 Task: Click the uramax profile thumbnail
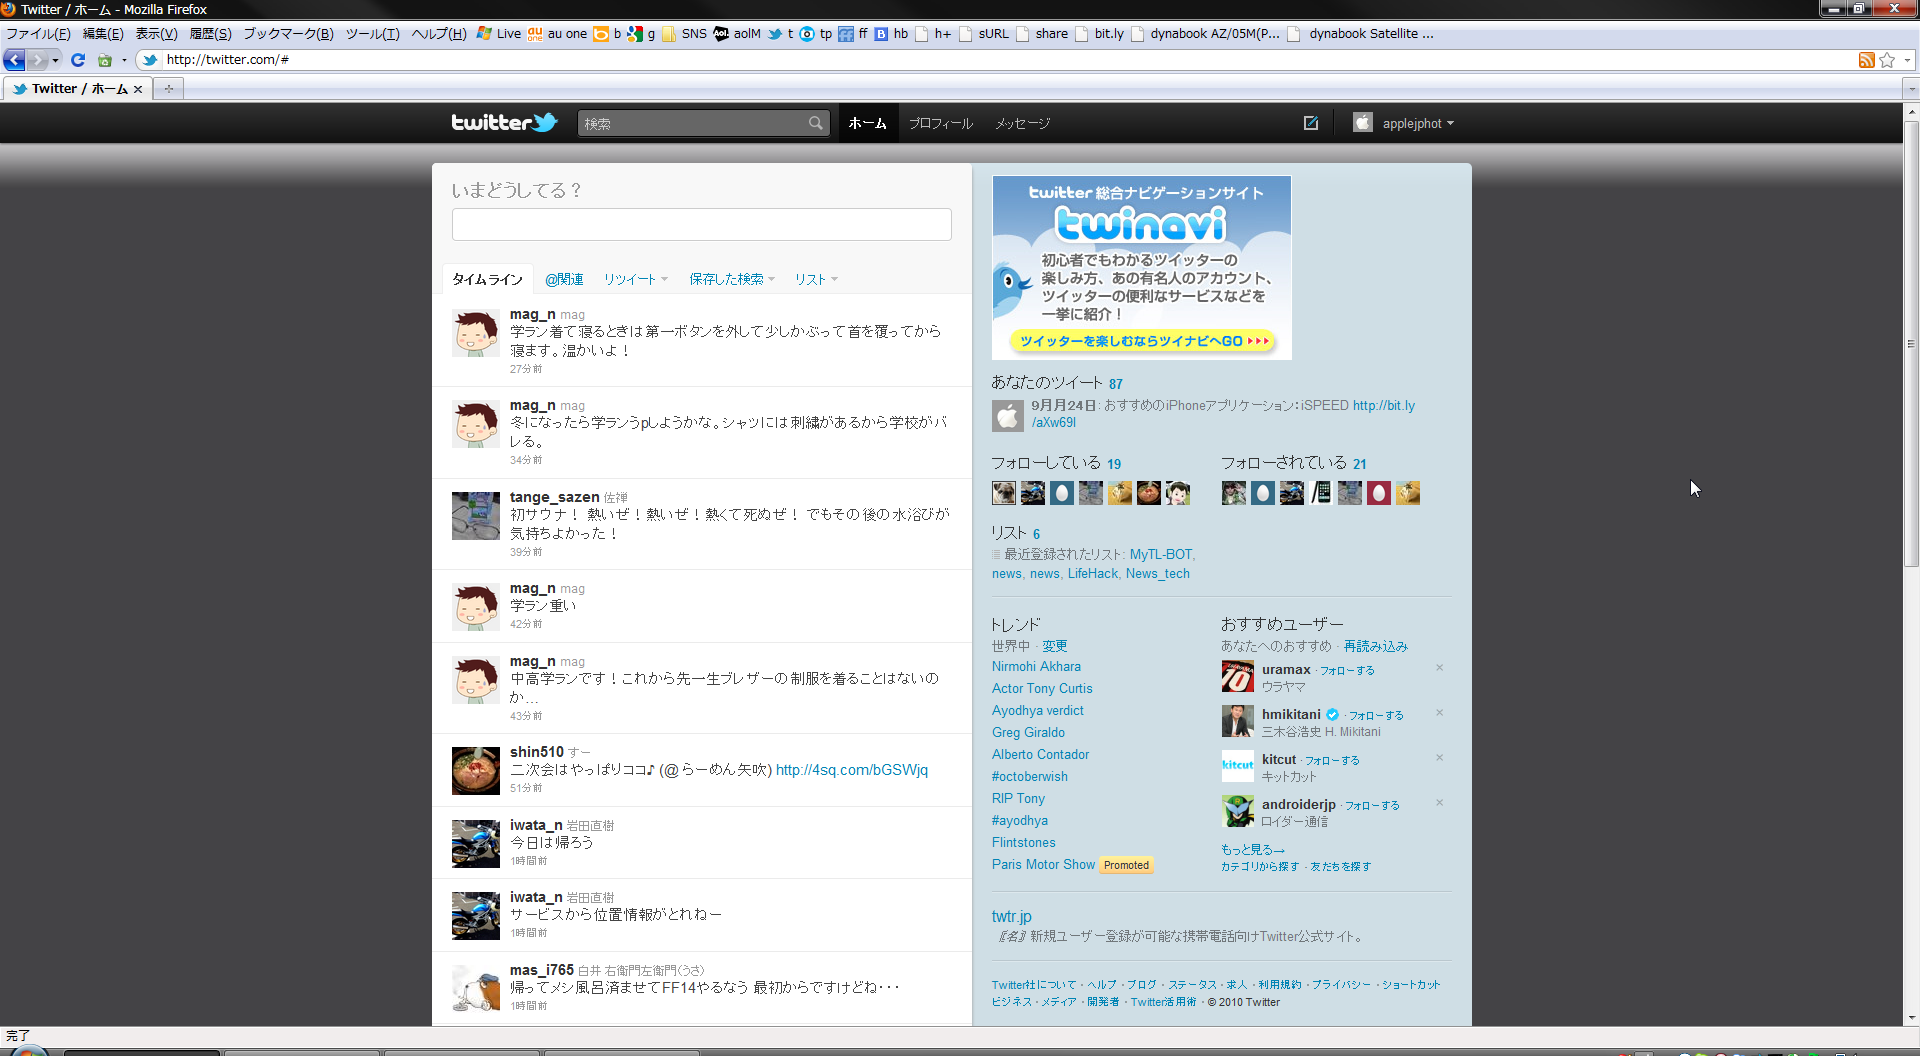(x=1237, y=677)
